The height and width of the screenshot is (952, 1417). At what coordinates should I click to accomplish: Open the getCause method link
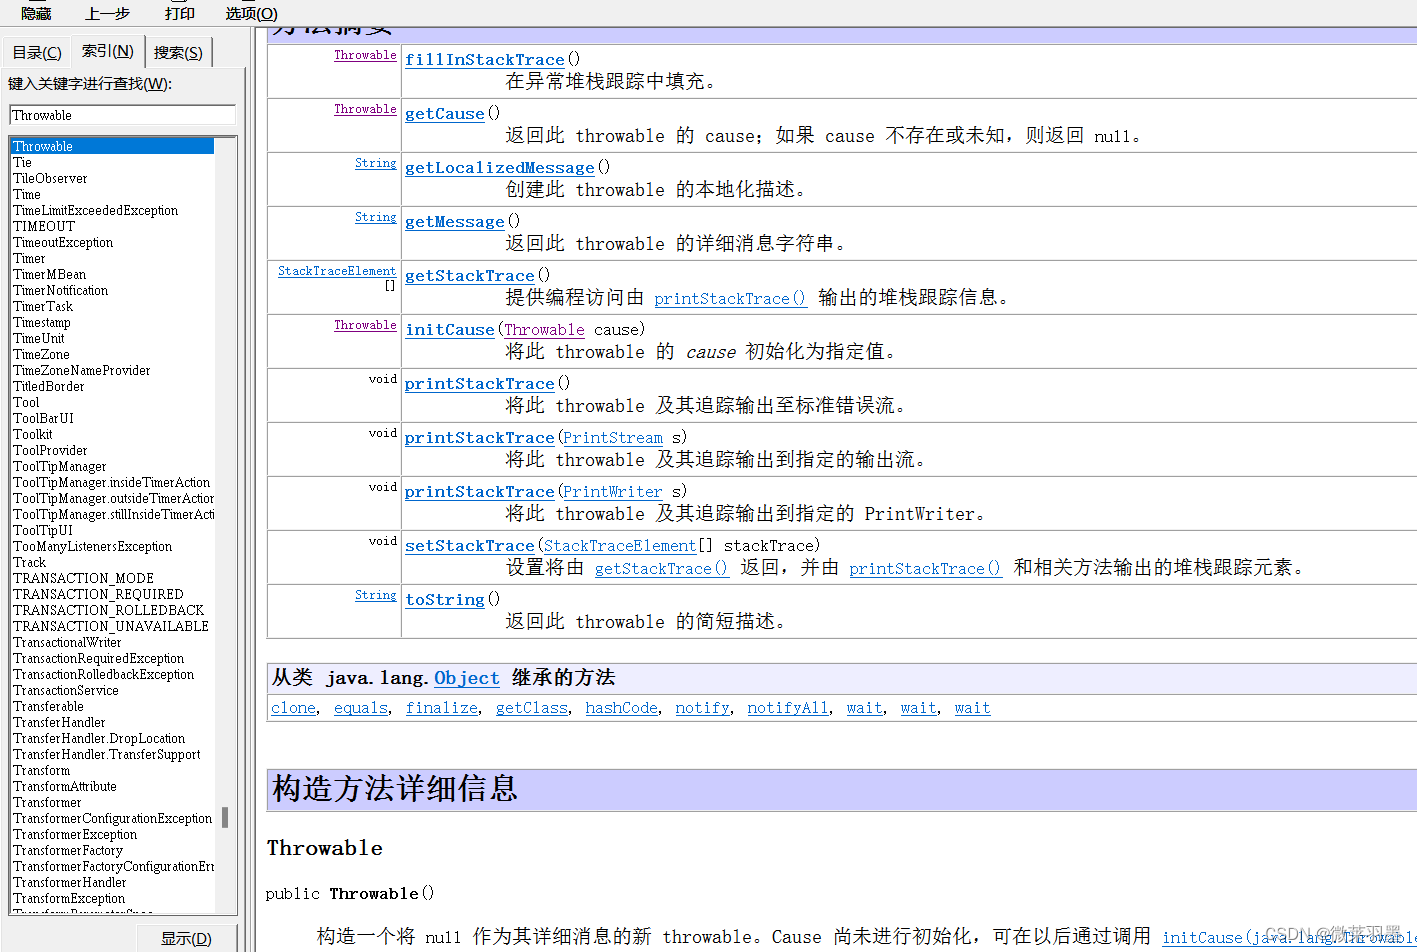point(444,114)
